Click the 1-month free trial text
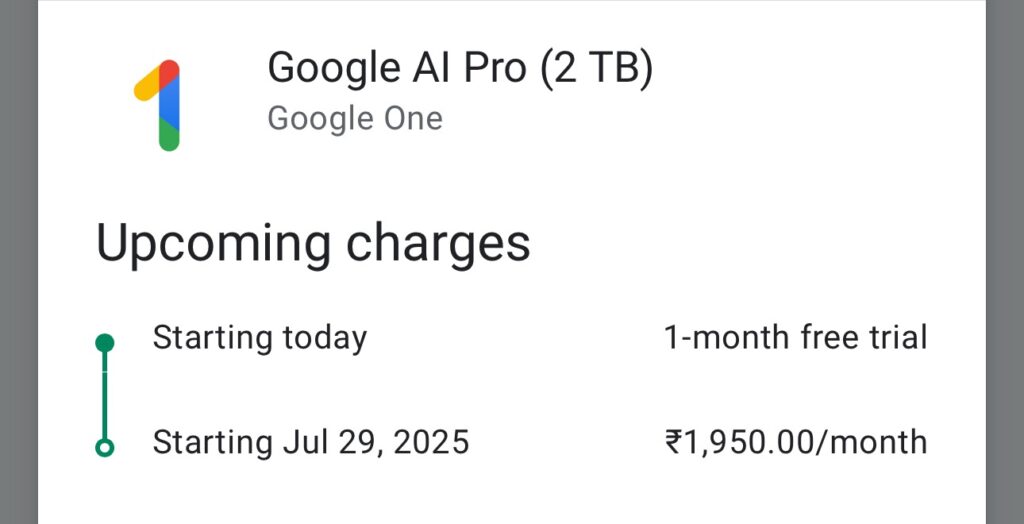The image size is (1024, 524). pos(795,338)
